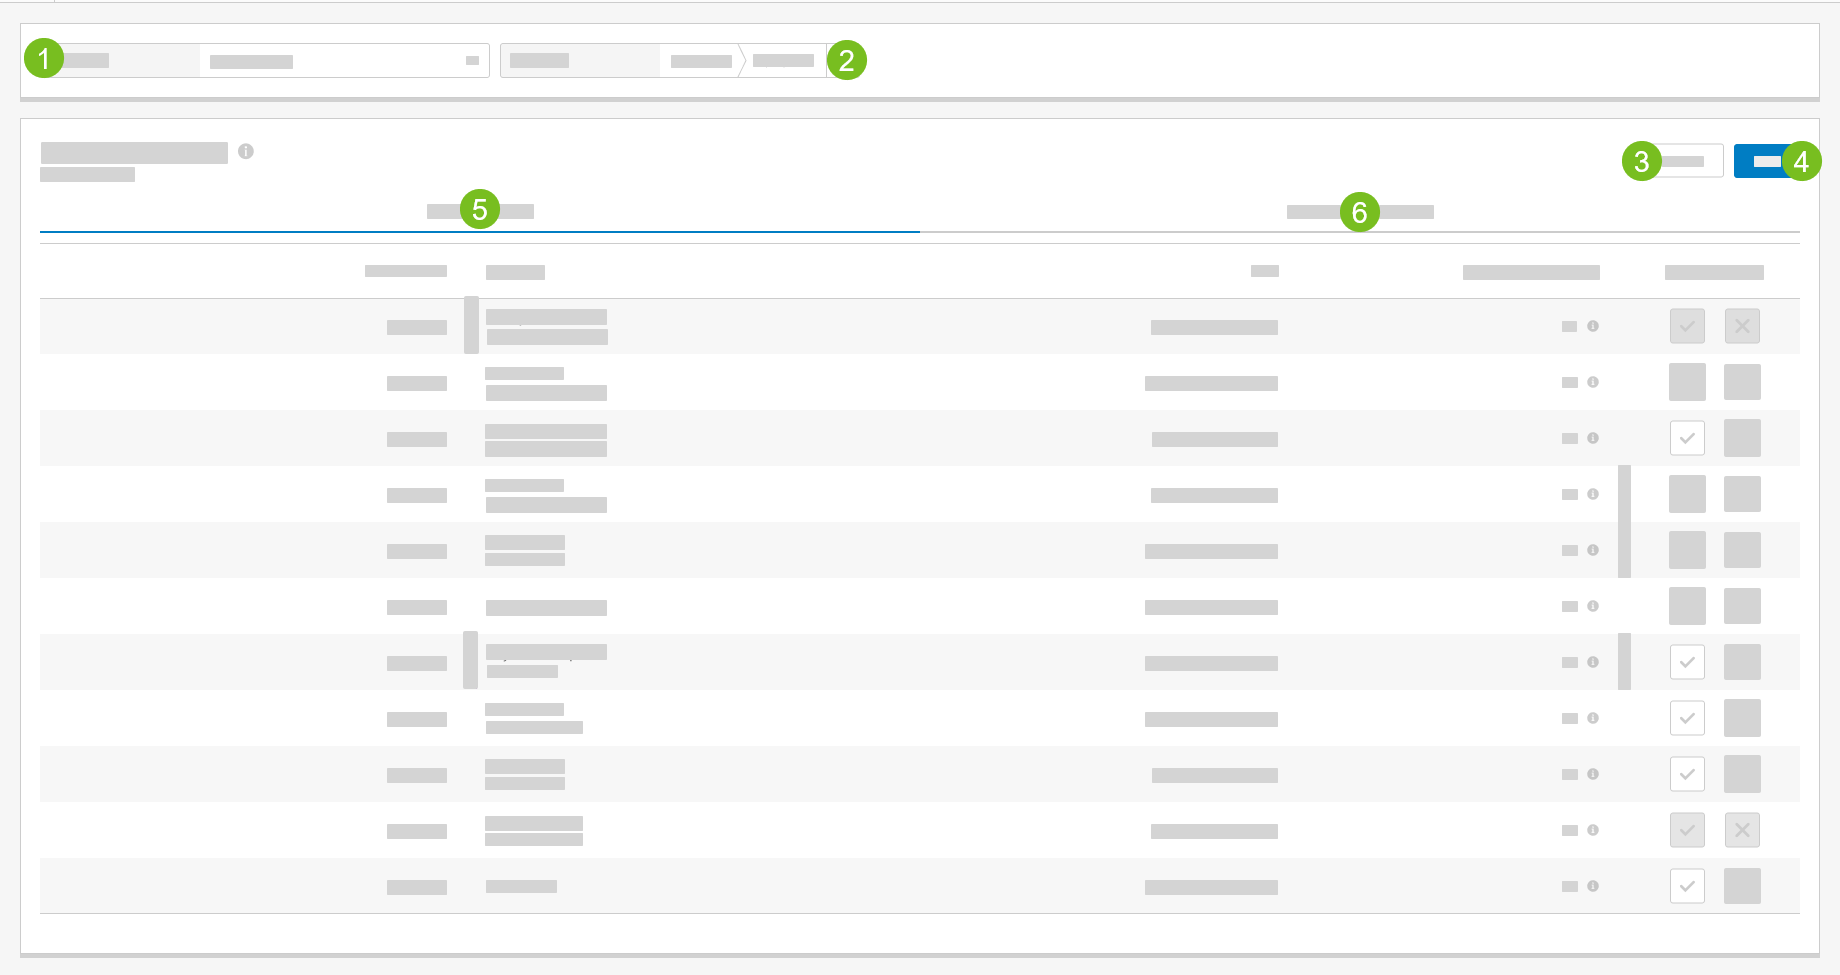Image resolution: width=1840 pixels, height=975 pixels.
Task: Toggle the checkmark box in the last row
Action: point(1687,886)
